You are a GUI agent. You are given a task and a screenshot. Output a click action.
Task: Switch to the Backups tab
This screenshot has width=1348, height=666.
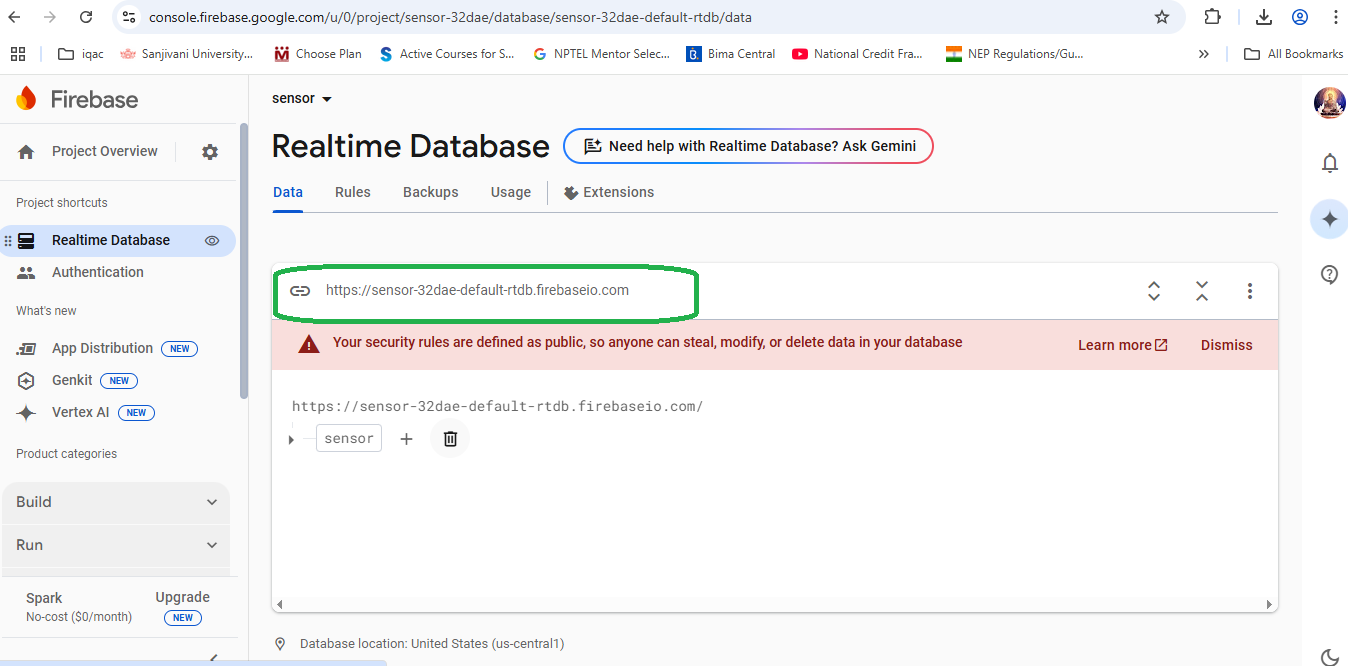point(431,192)
